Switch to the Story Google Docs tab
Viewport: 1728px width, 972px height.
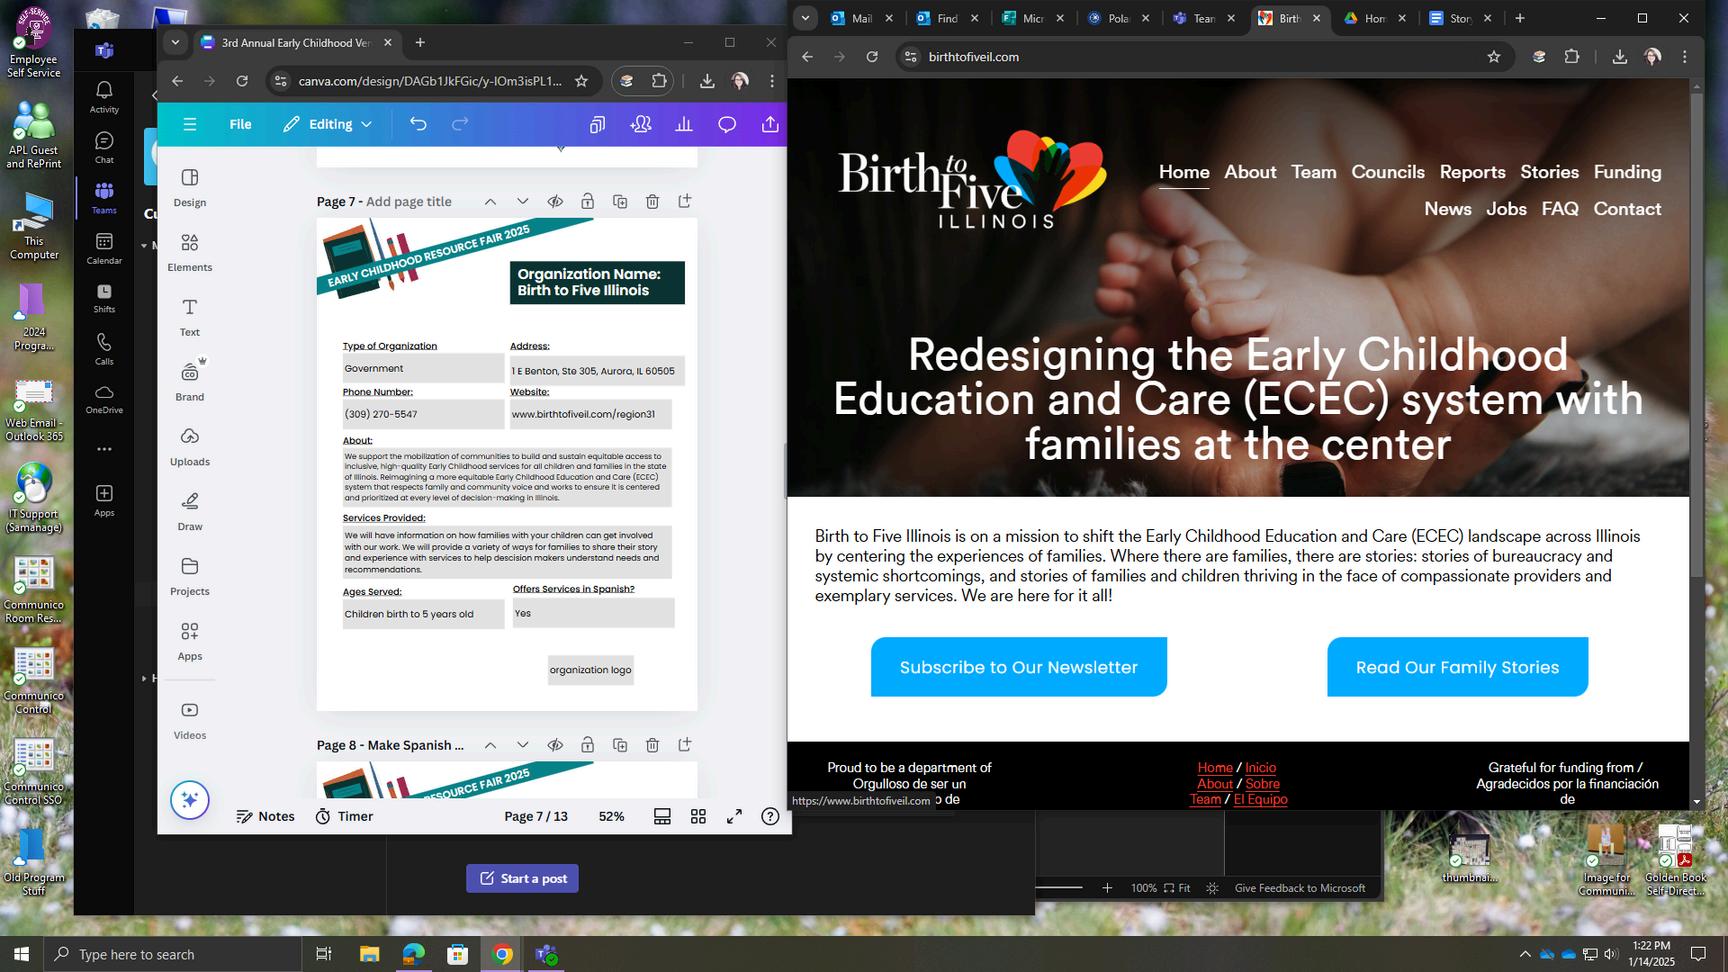(1461, 18)
